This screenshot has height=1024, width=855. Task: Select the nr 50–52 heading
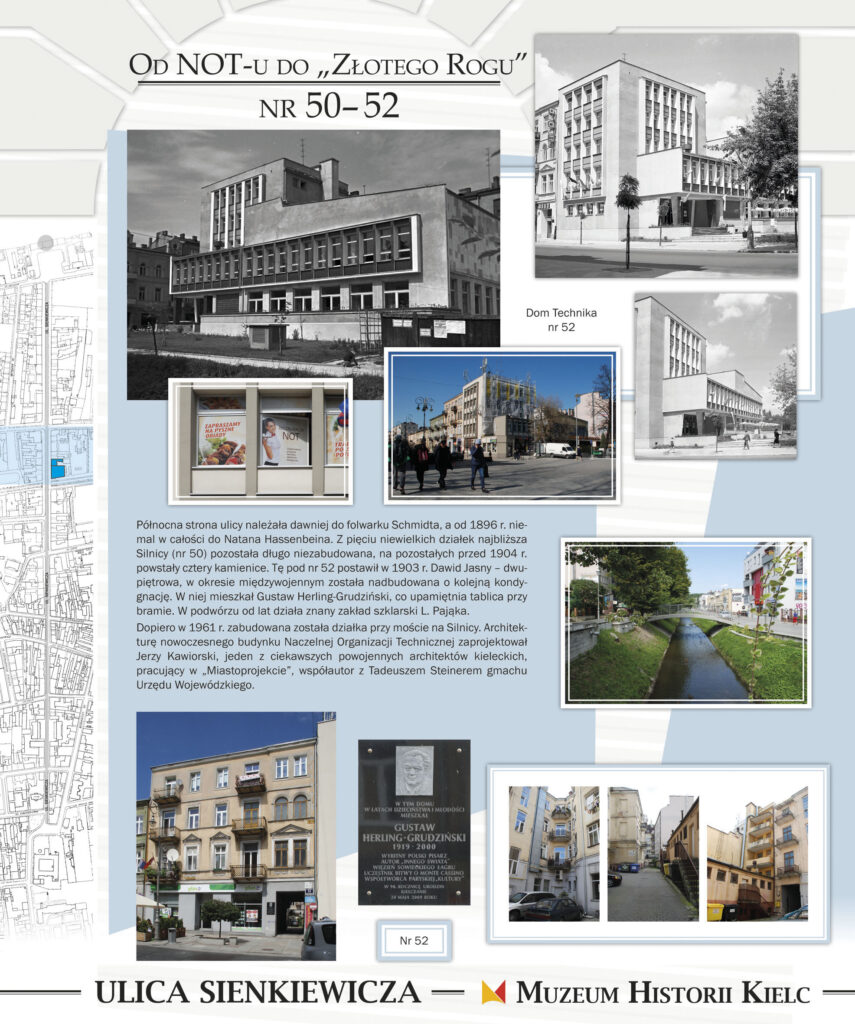coord(329,106)
